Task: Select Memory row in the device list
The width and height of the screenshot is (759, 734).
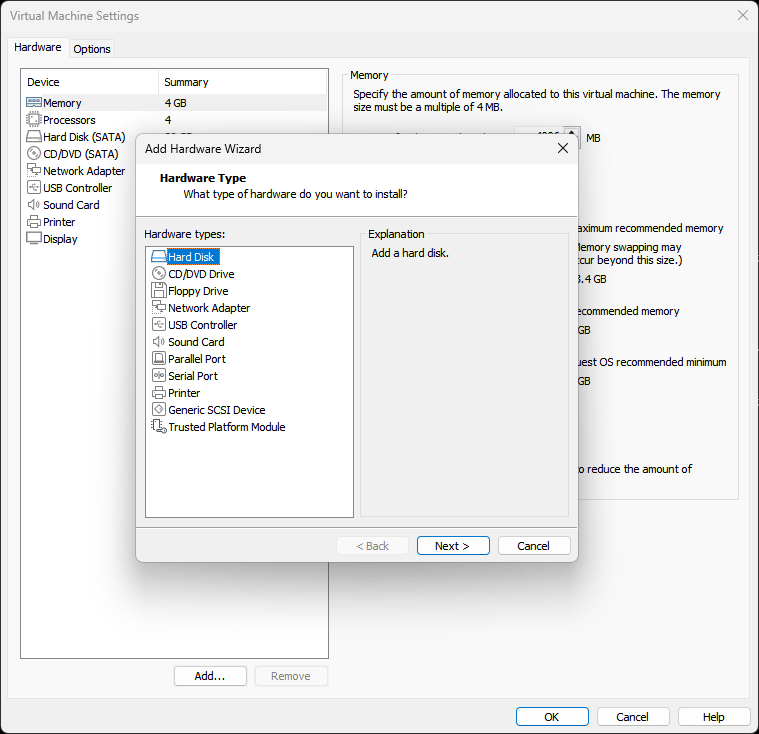Action: click(x=62, y=103)
